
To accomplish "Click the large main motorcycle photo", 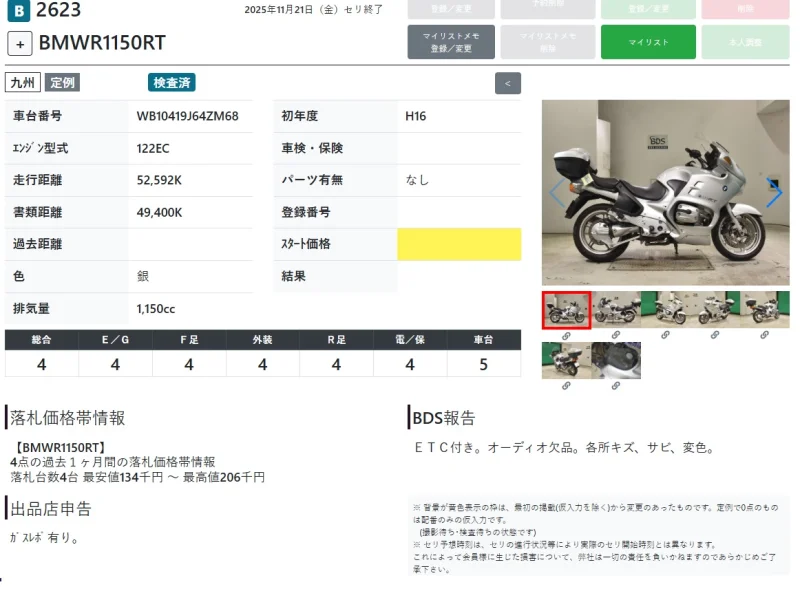I will (665, 192).
